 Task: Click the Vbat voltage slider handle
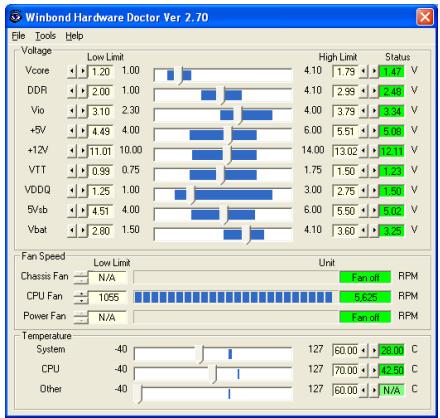pos(246,234)
